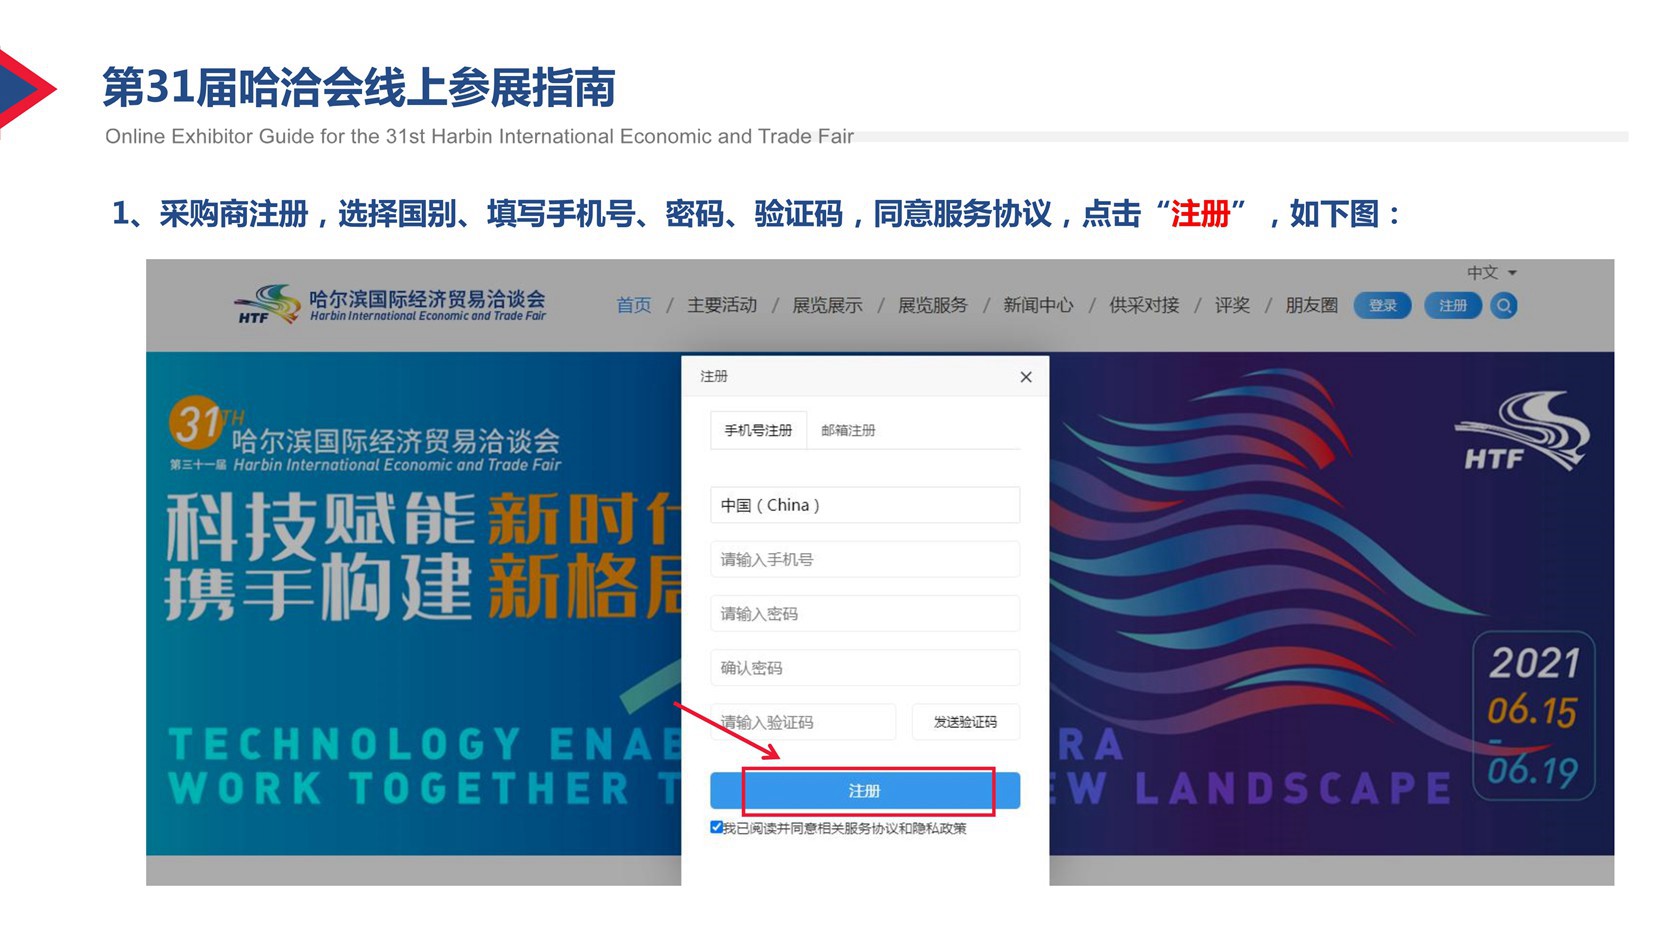Uncheck the service agreement checkbox

coord(716,827)
